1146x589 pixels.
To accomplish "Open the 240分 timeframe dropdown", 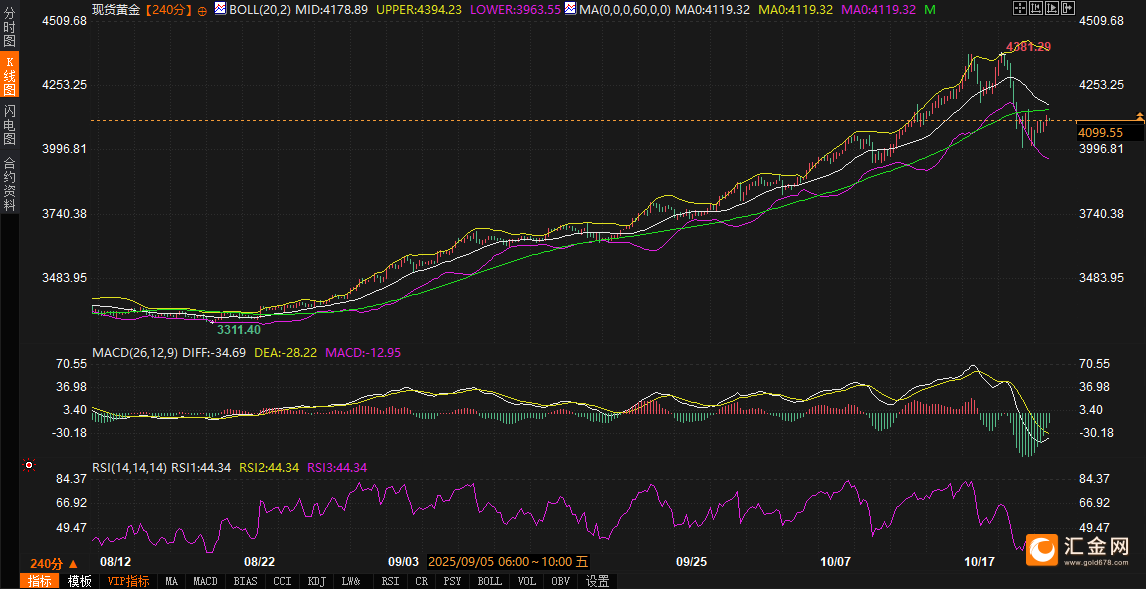I will (x=53, y=564).
